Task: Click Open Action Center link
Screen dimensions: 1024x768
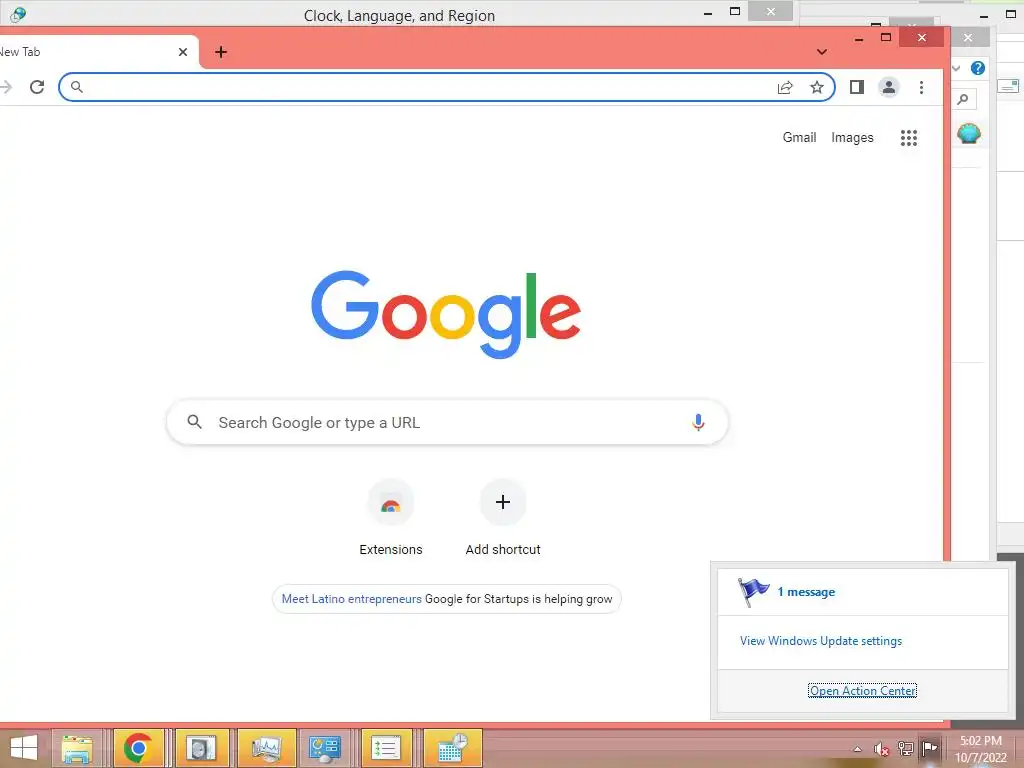Action: coord(863,691)
